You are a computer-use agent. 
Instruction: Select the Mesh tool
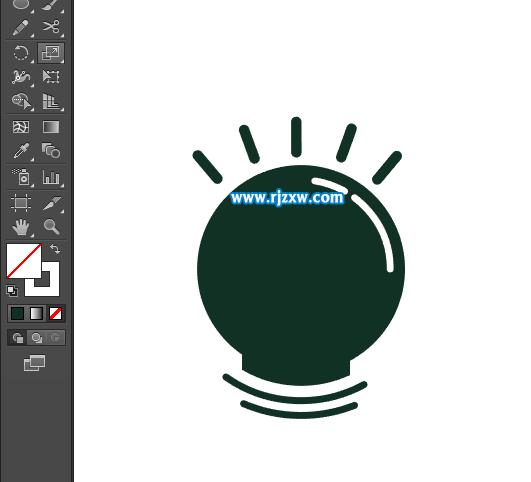pos(21,127)
